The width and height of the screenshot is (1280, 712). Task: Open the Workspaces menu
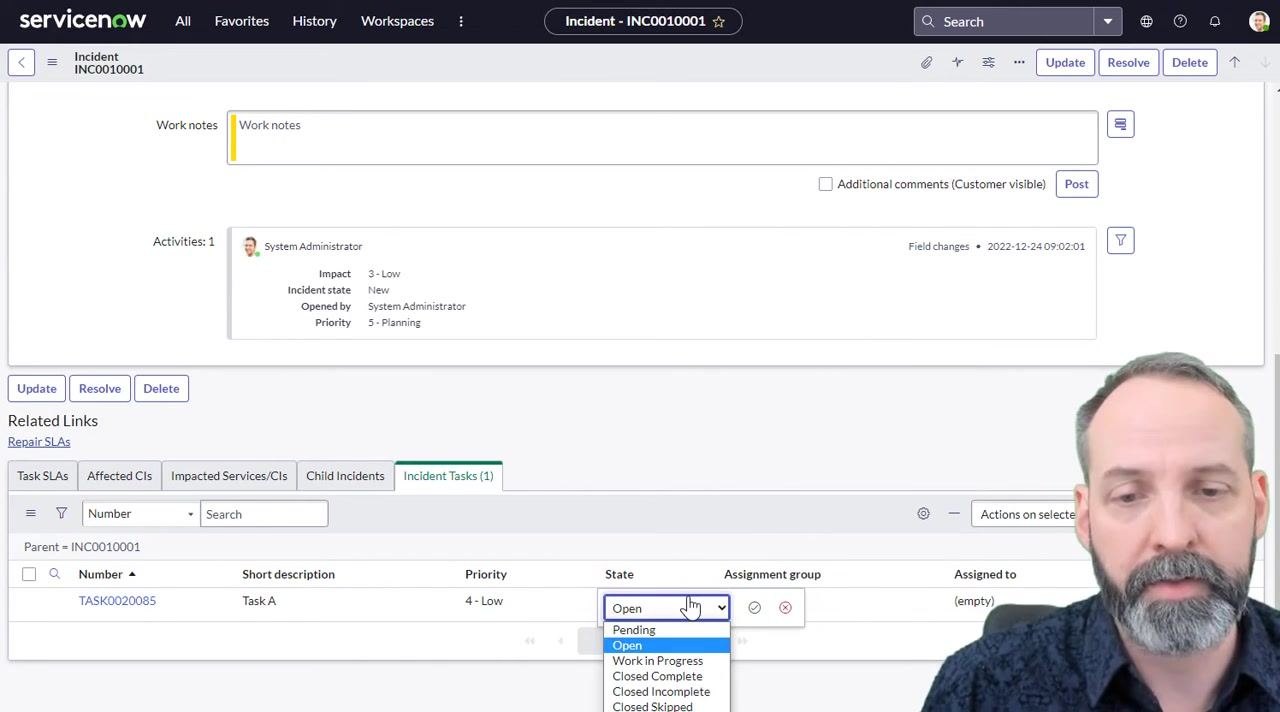[397, 21]
